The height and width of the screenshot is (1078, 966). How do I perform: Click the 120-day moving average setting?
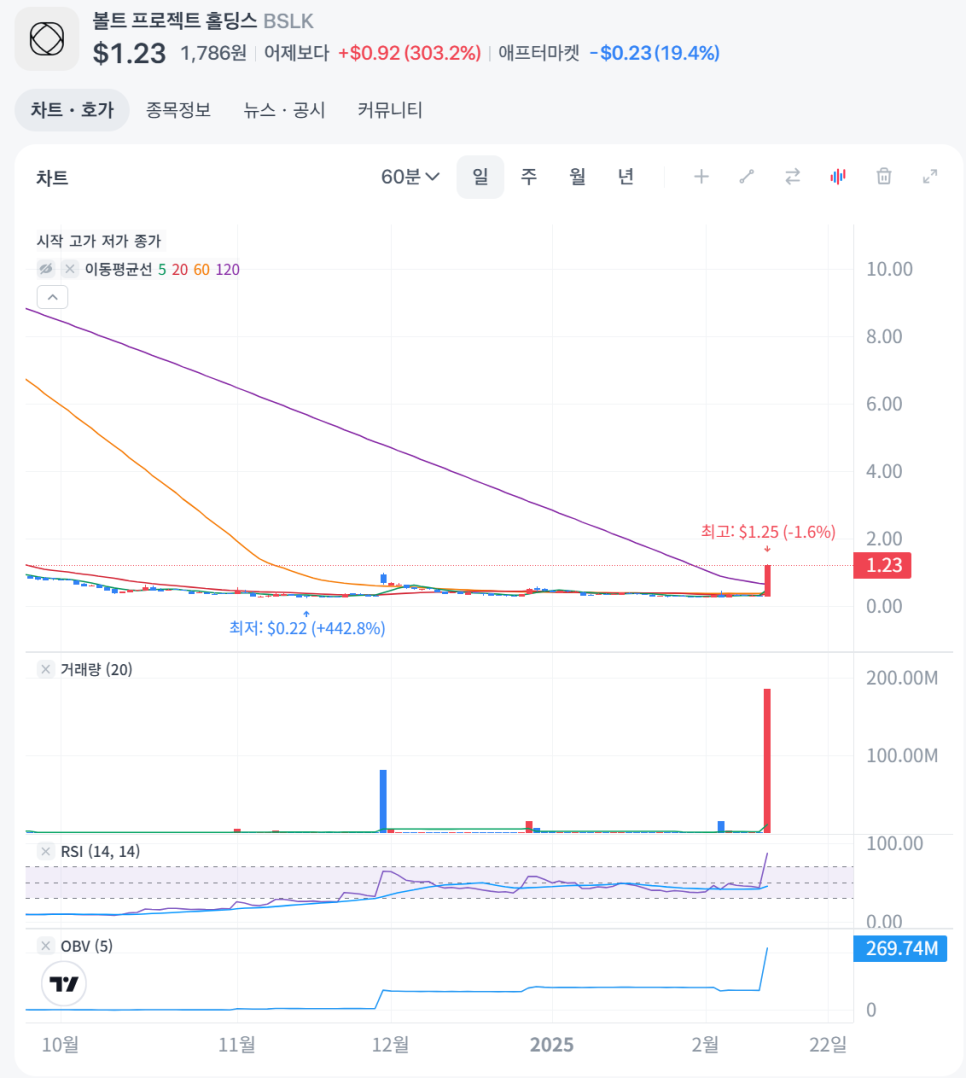[228, 270]
